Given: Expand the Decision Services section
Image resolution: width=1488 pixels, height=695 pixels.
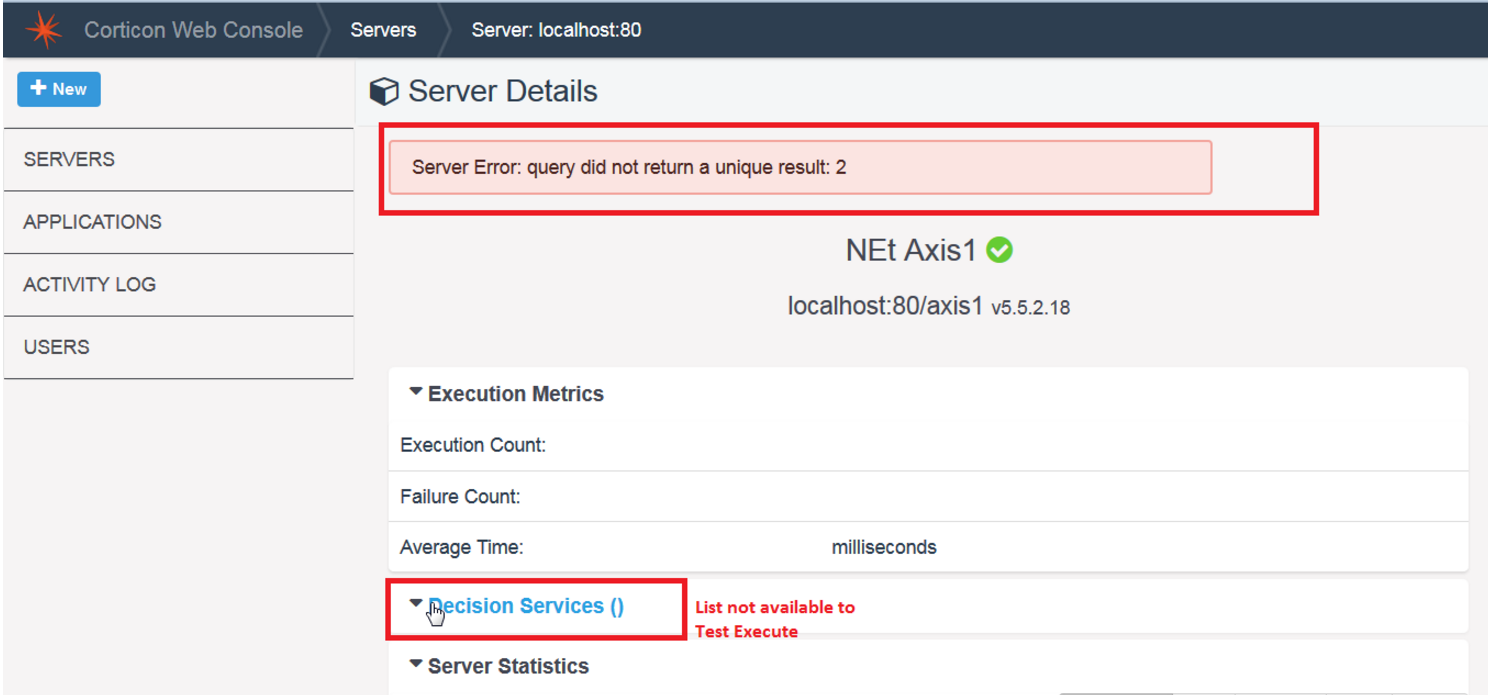Looking at the screenshot, I should pyautogui.click(x=416, y=604).
